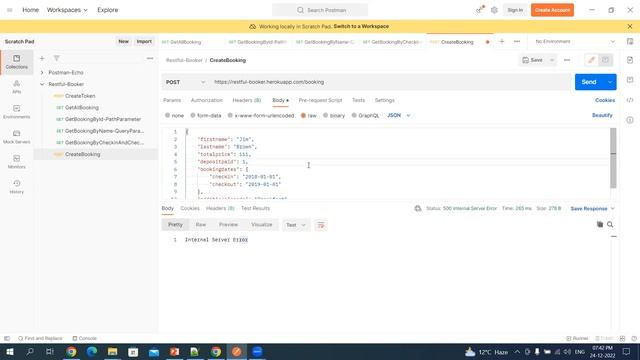
Task: Click the Search Postman field
Action: click(x=320, y=10)
